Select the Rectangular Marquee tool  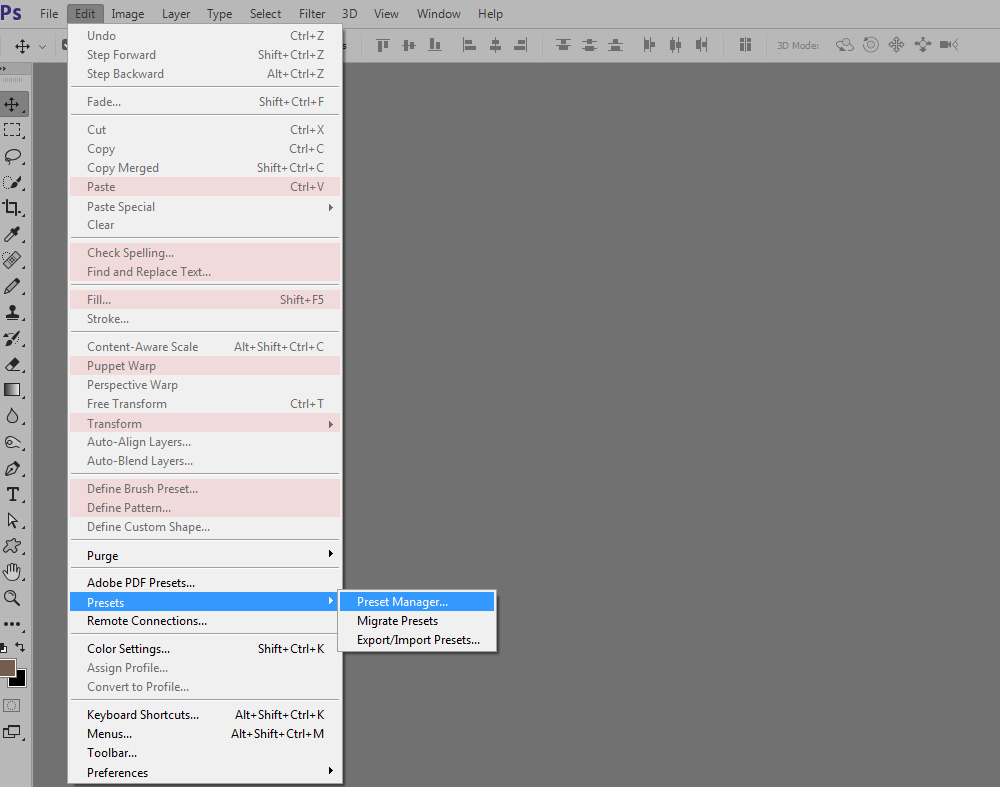point(13,130)
